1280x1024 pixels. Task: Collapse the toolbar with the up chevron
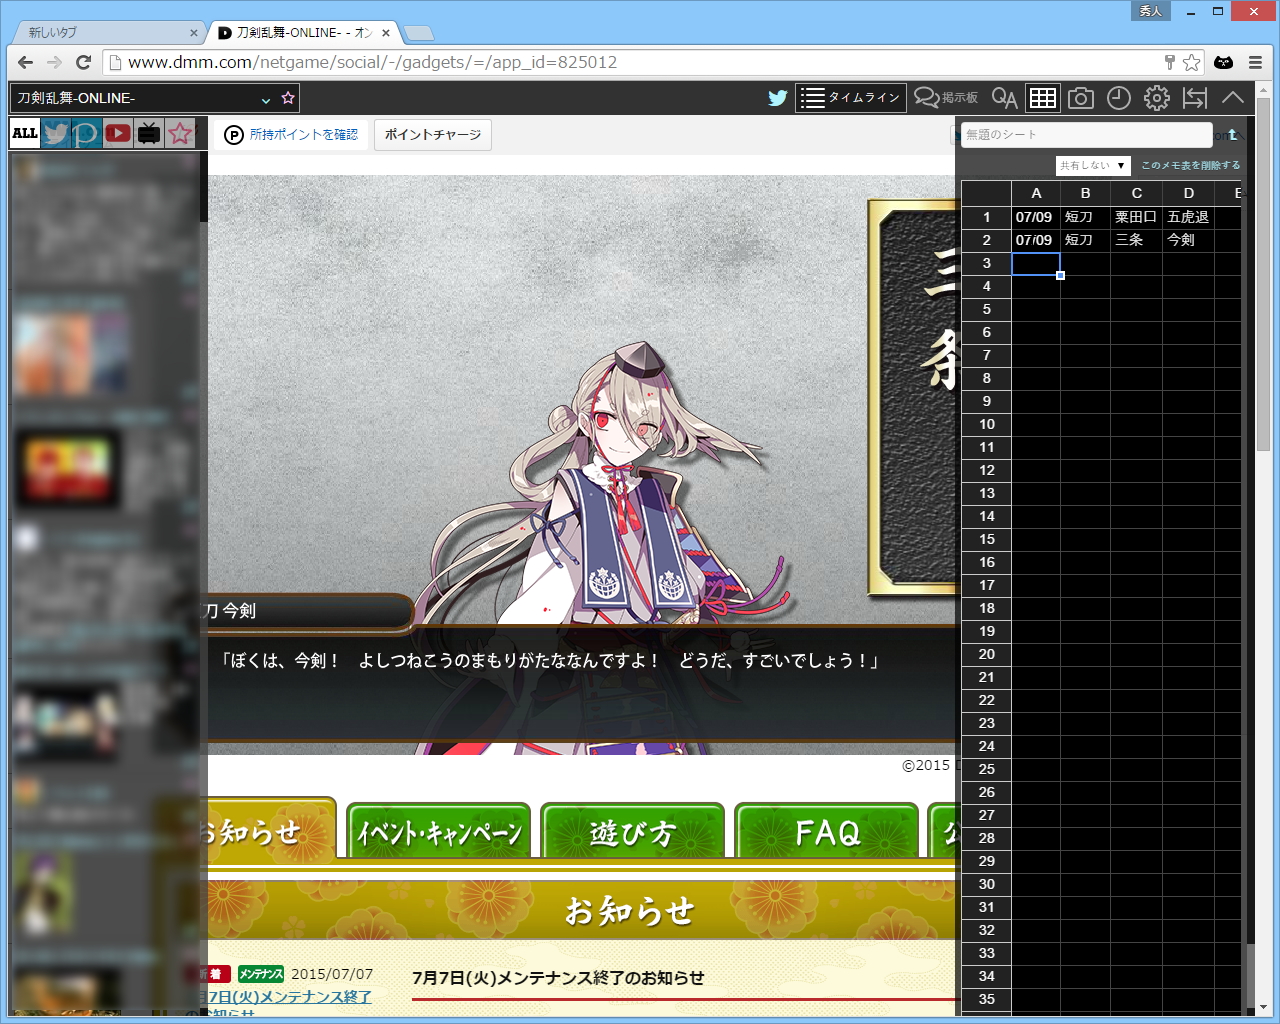tap(1233, 98)
